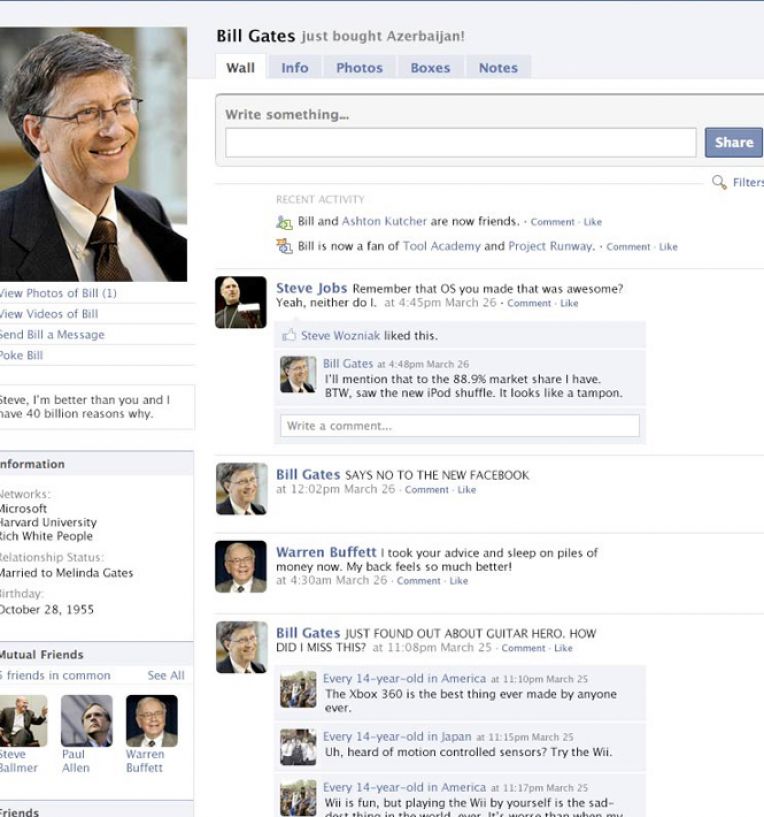This screenshot has height=817, width=764.
Task: Click avatar beside 'Wii is fun' comment
Action: (x=298, y=798)
